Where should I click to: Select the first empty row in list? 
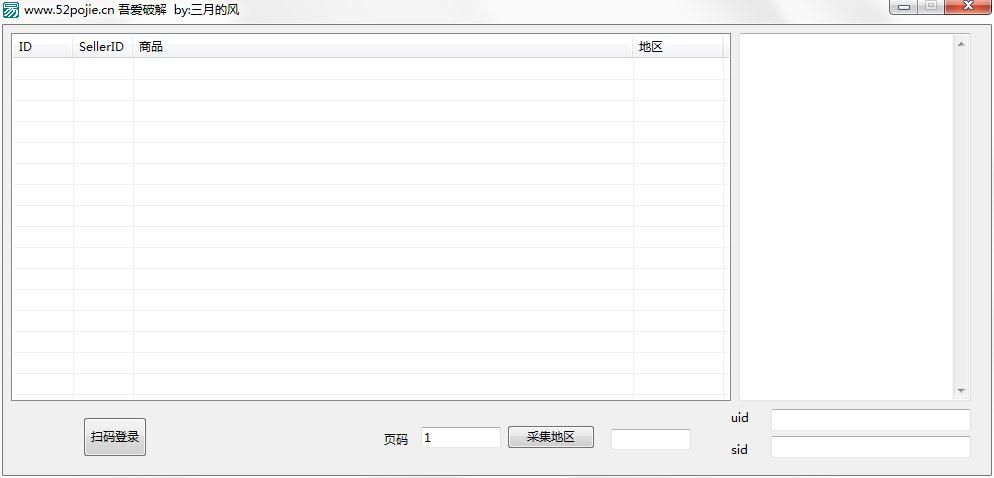click(368, 68)
